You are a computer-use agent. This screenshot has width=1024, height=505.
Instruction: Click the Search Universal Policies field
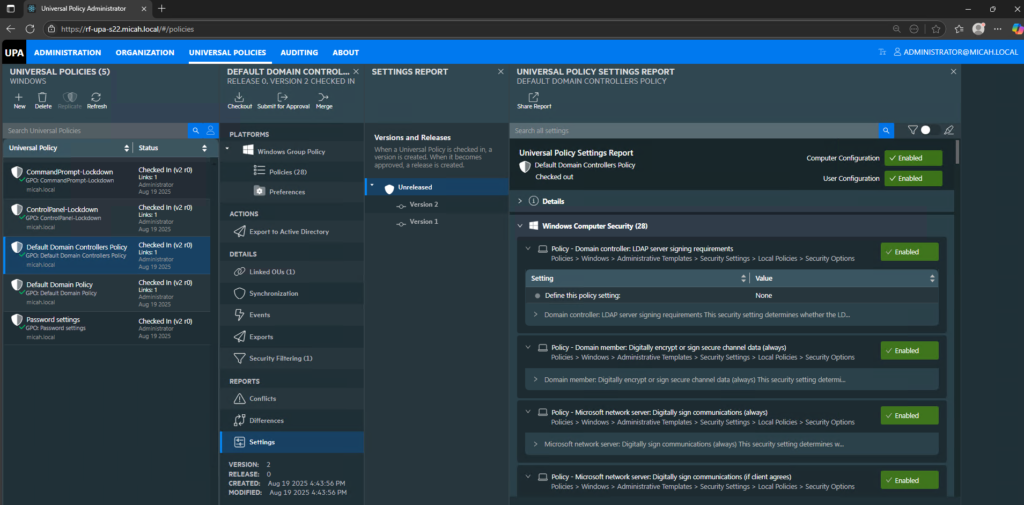[95, 131]
